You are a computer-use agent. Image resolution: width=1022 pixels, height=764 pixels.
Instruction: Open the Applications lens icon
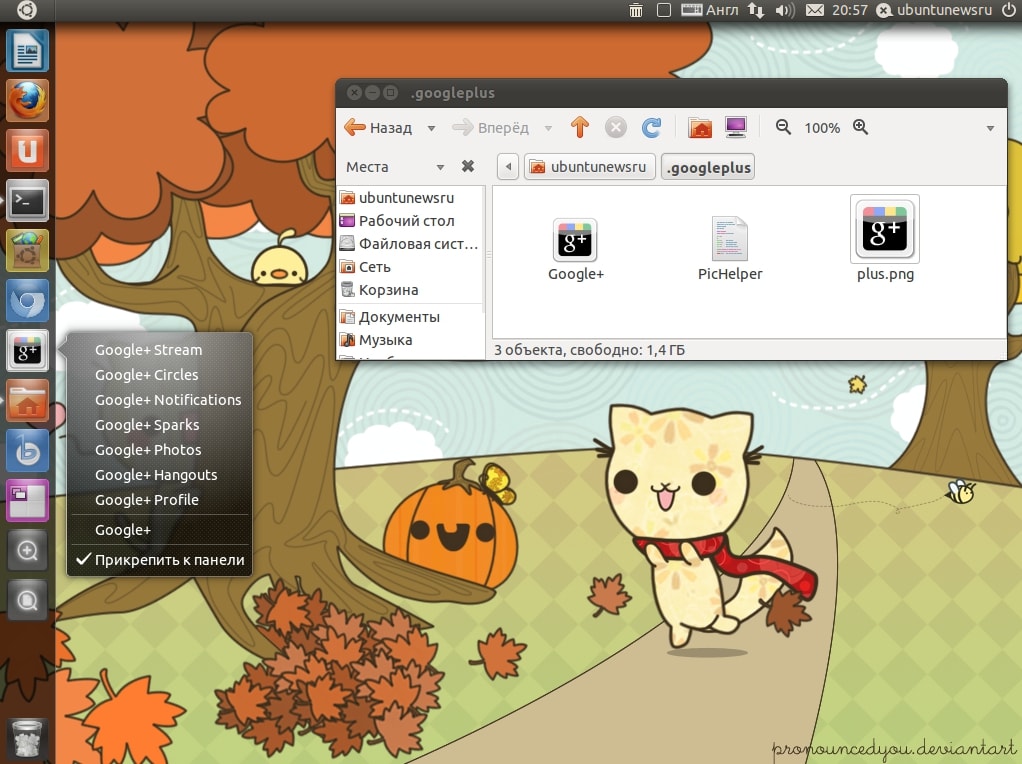27,551
